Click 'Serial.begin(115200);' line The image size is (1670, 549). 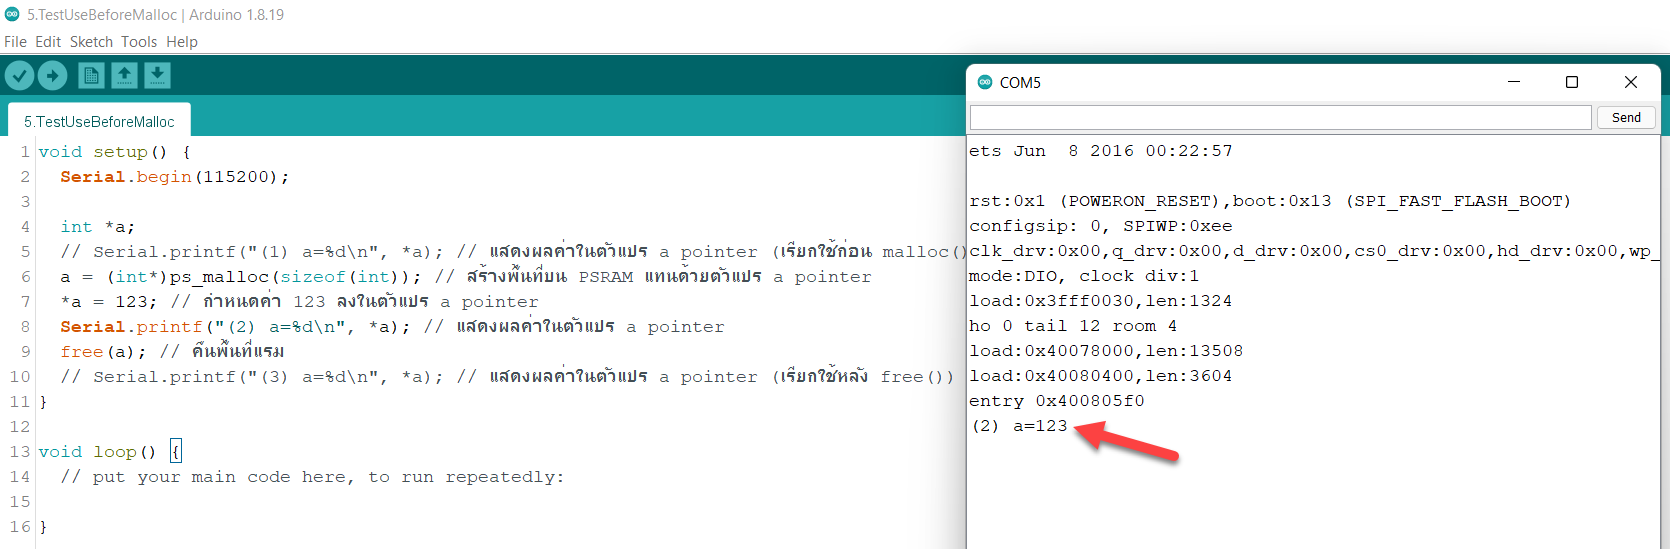point(174,177)
